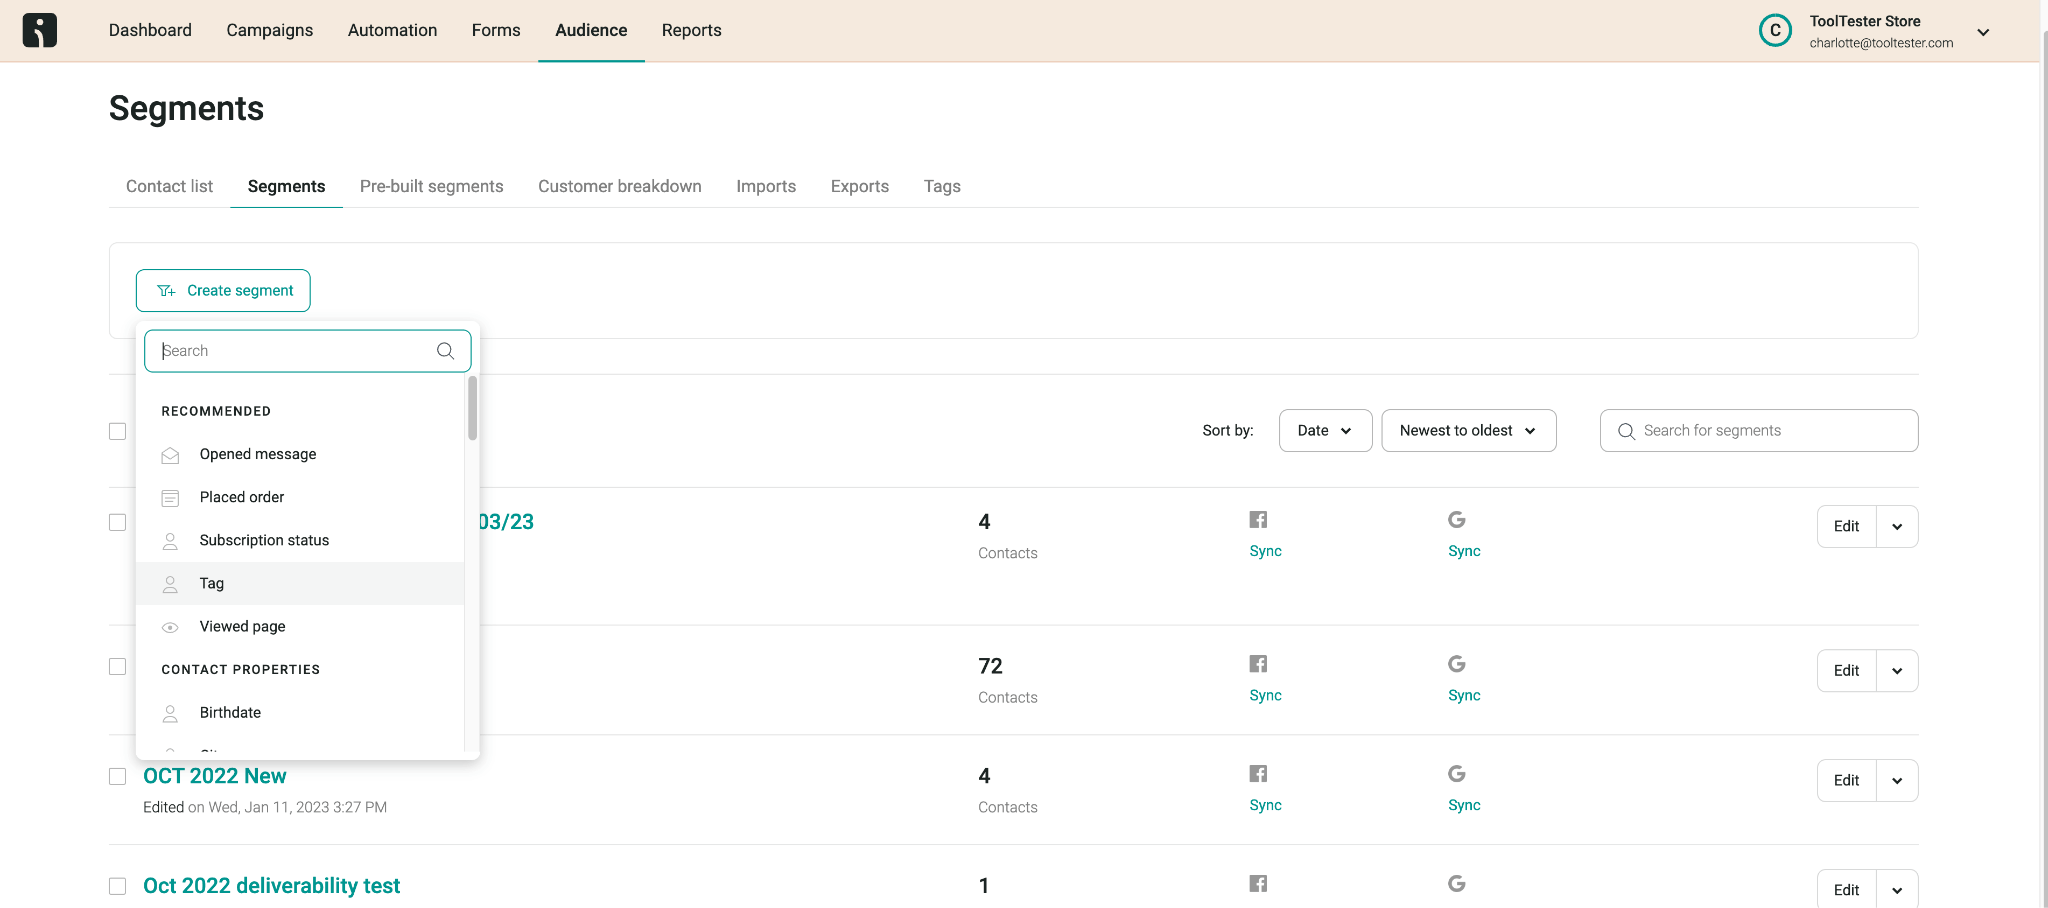Click Google Sync link in the 03/23 row
Screen dimensions: 2048x908
[x=1464, y=551]
